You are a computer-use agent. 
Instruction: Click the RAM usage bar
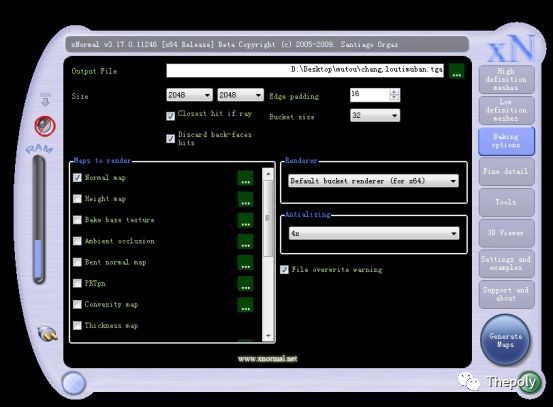click(39, 220)
